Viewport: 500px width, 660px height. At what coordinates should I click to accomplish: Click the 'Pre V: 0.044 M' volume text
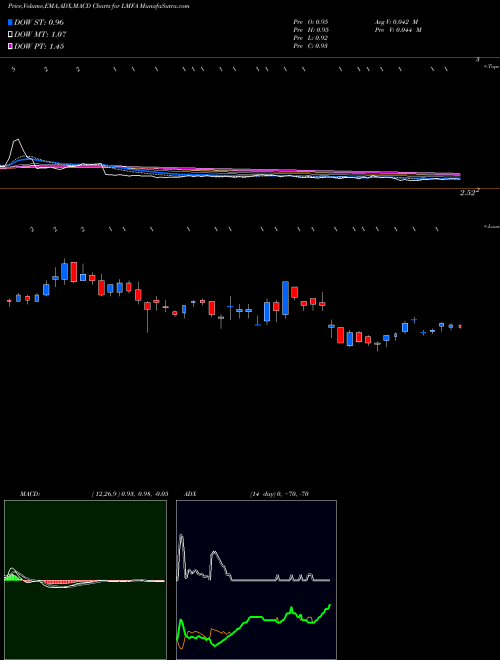[x=398, y=30]
